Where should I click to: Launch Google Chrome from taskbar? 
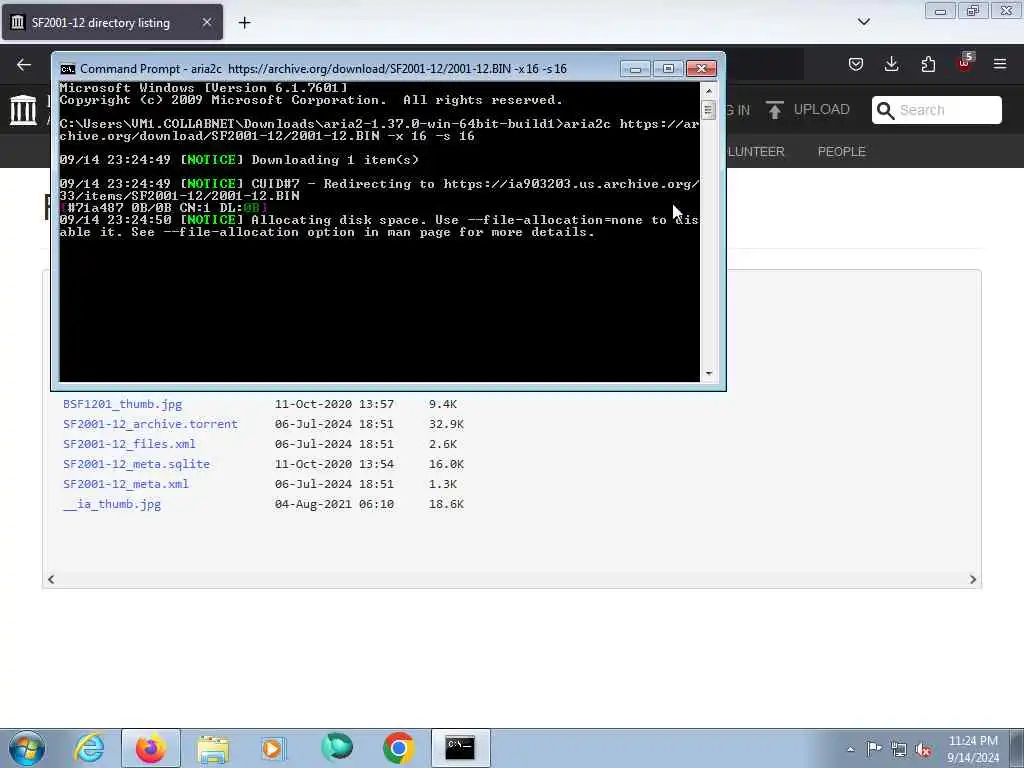[398, 748]
